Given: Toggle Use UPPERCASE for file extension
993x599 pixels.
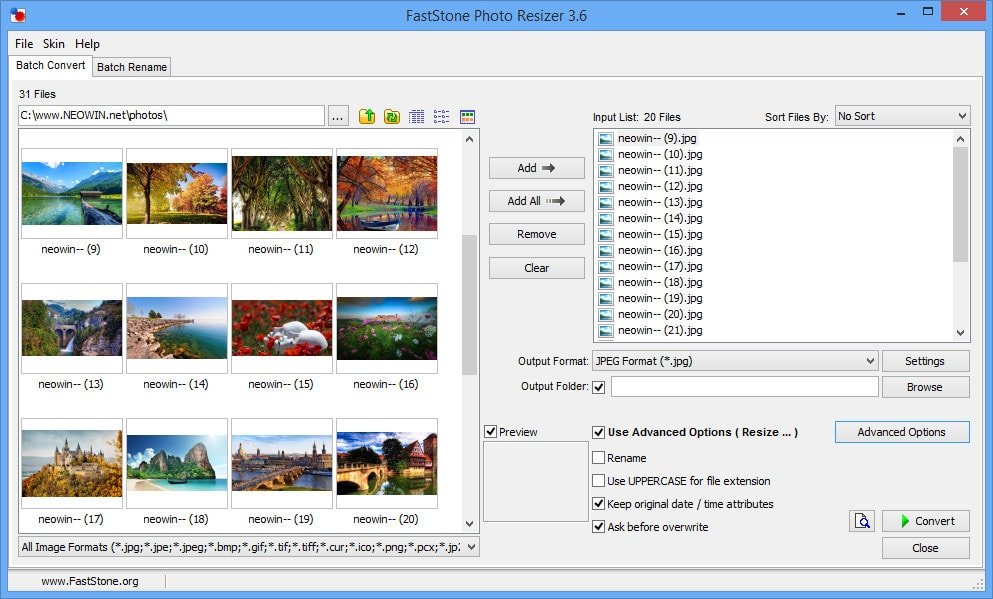Looking at the screenshot, I should tap(599, 481).
